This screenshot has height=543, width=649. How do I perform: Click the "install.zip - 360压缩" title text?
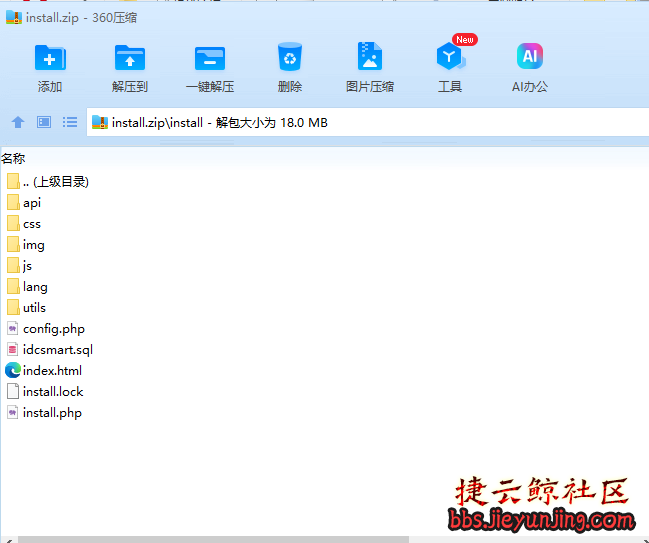pyautogui.click(x=81, y=18)
